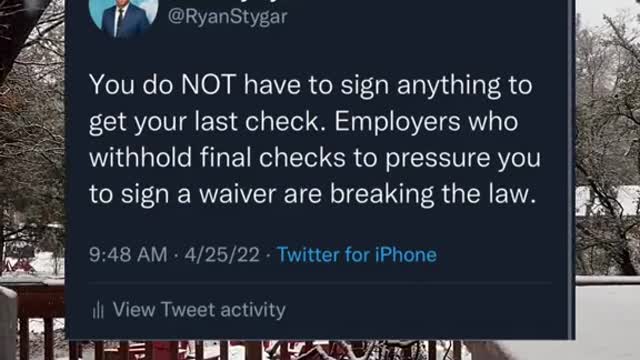The width and height of the screenshot is (640, 360).
Task: Click the 4/25/22 tweet date
Action: [222, 255]
